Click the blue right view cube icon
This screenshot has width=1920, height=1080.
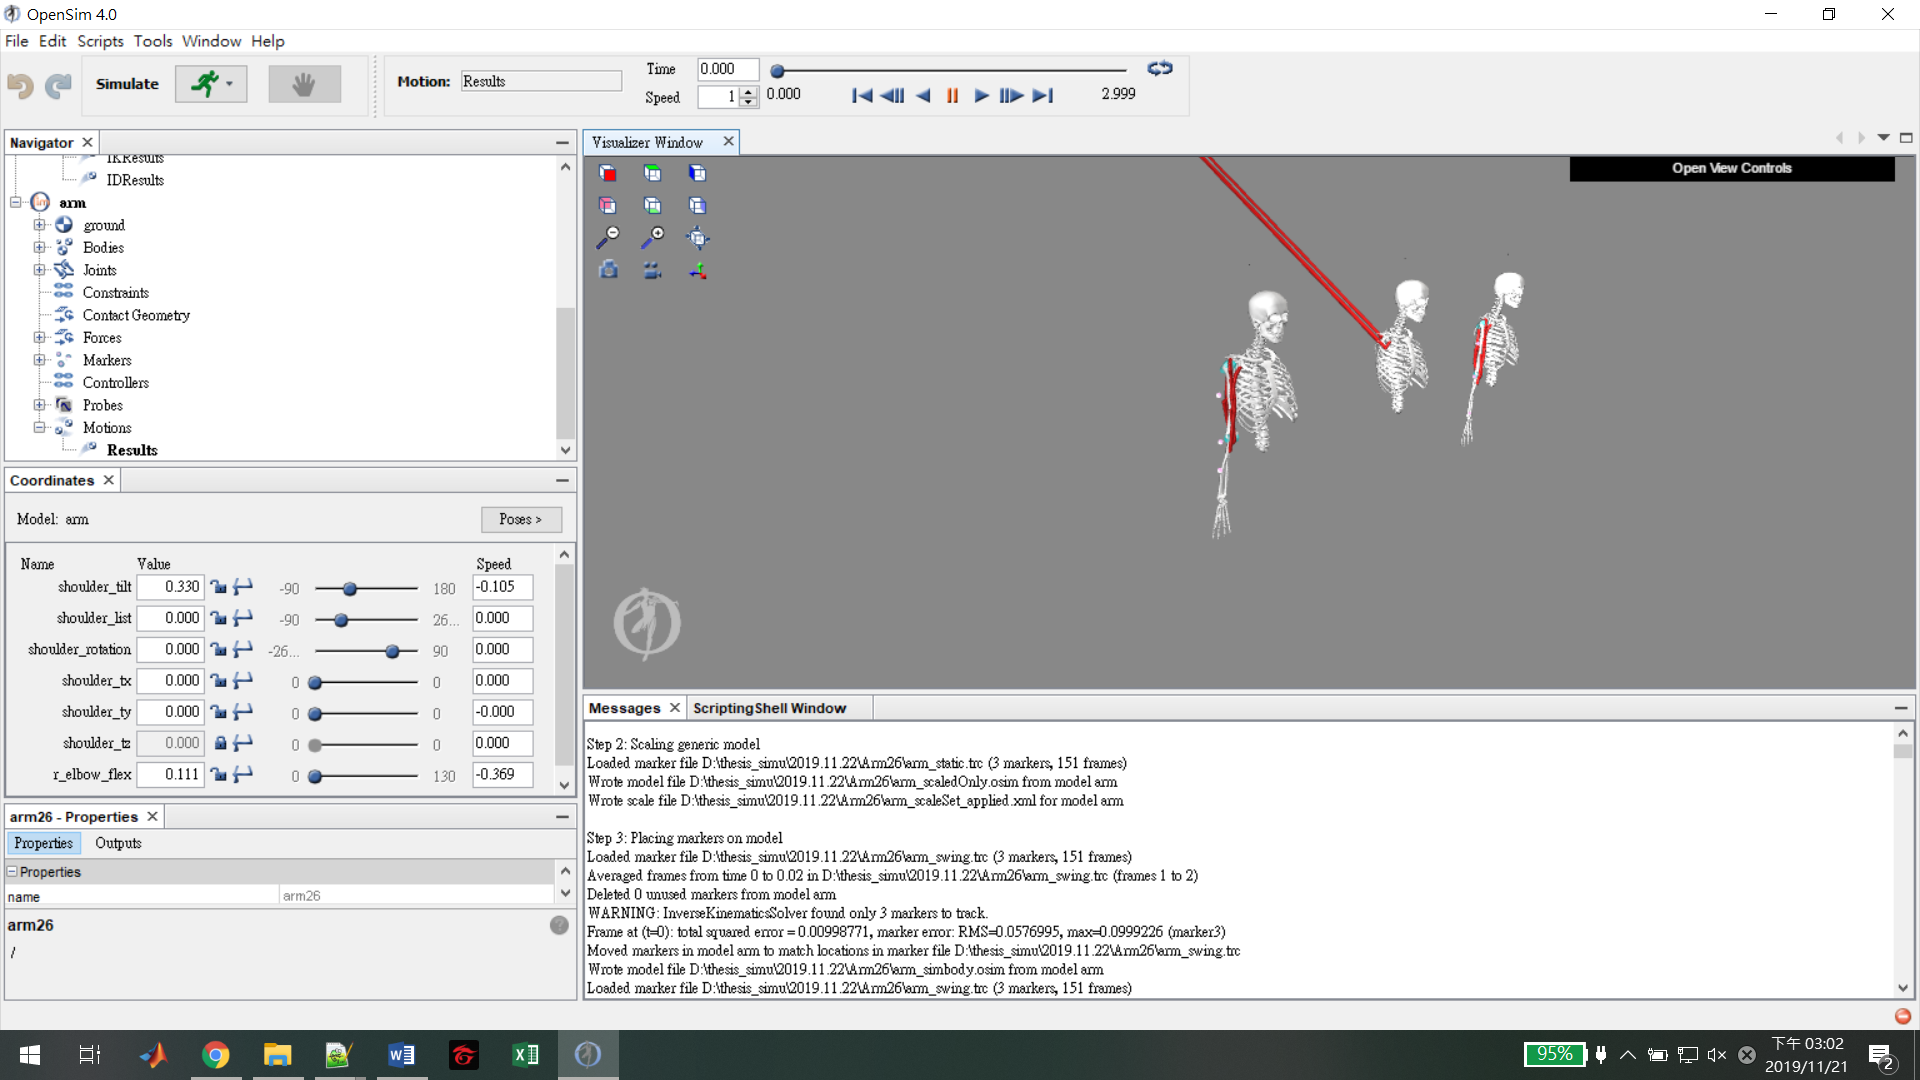coord(697,173)
